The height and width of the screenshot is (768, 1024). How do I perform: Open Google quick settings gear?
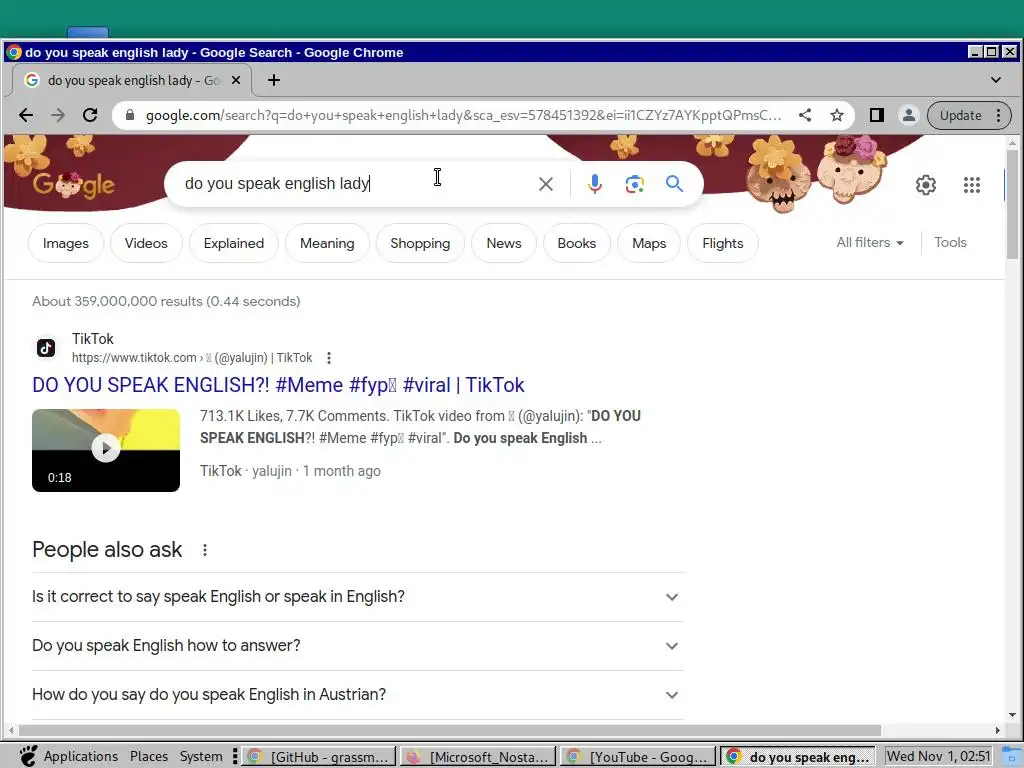pos(925,185)
